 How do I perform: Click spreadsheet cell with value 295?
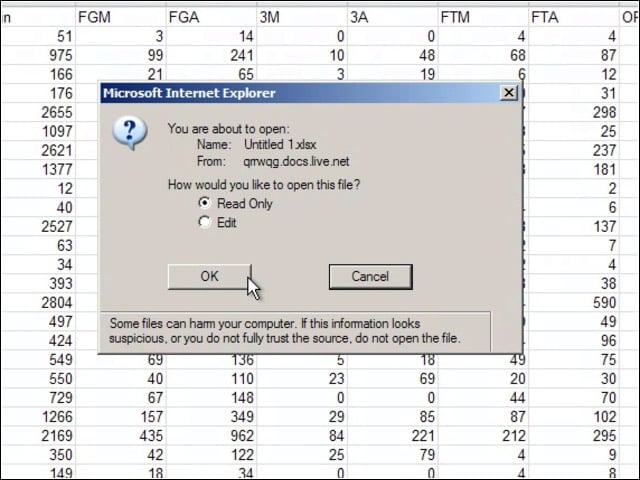click(x=574, y=436)
